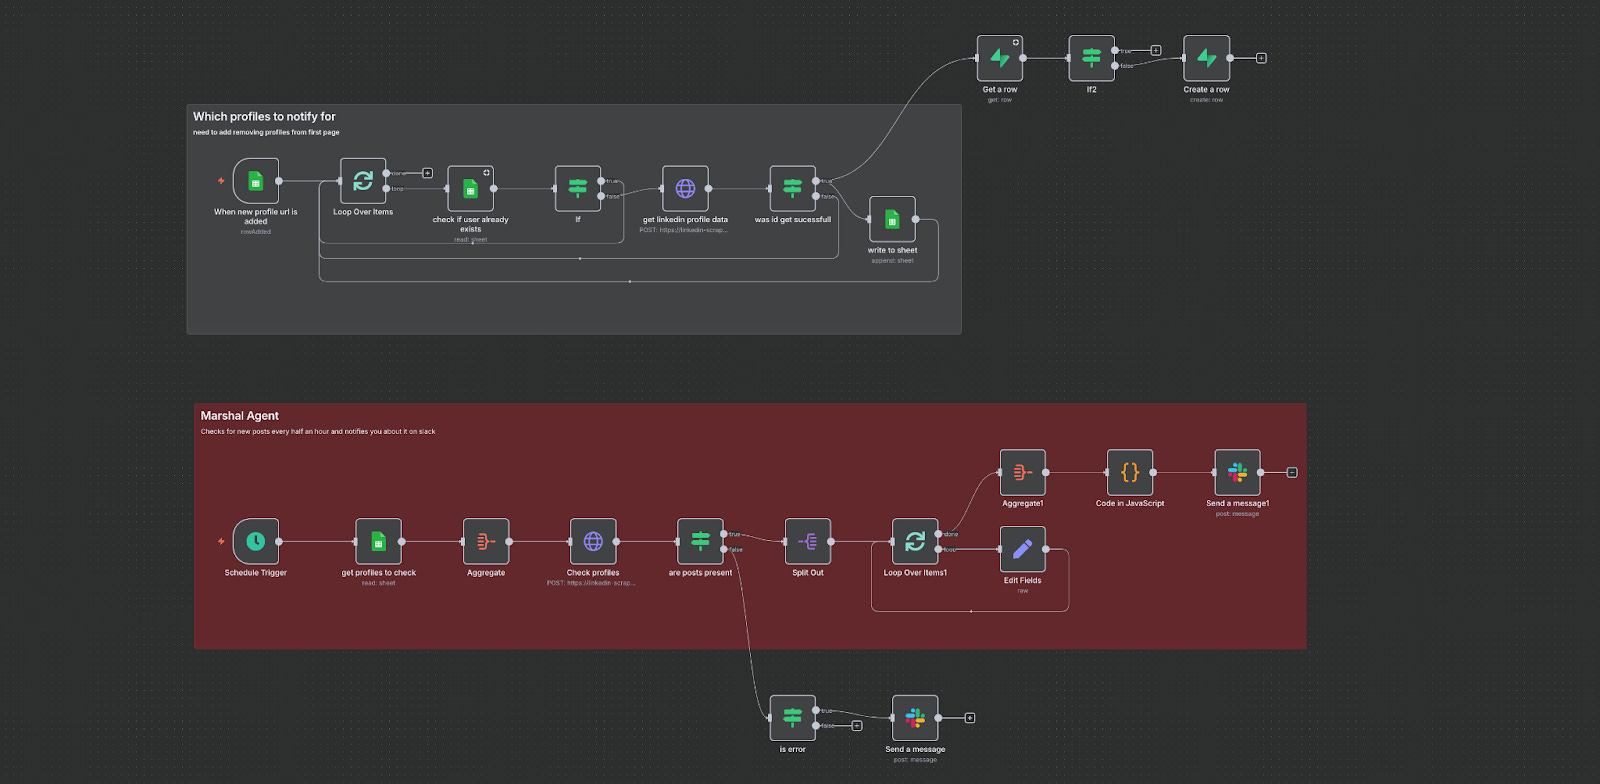Select the "check if user already exists" sheet node
This screenshot has height=784, width=1600.
[x=471, y=189]
